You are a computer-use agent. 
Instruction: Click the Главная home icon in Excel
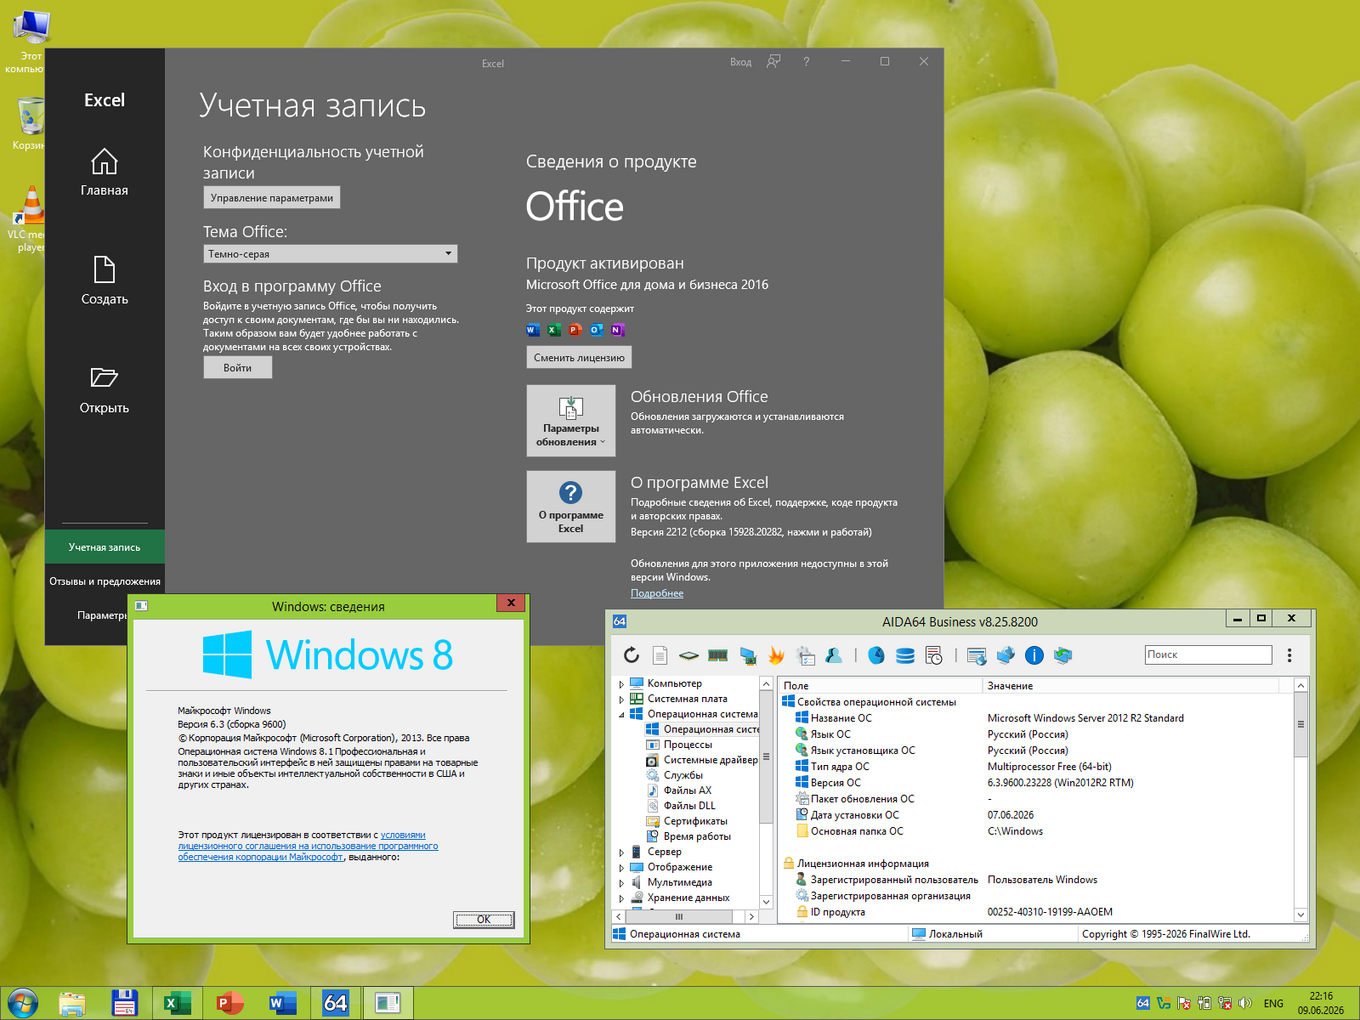point(104,161)
